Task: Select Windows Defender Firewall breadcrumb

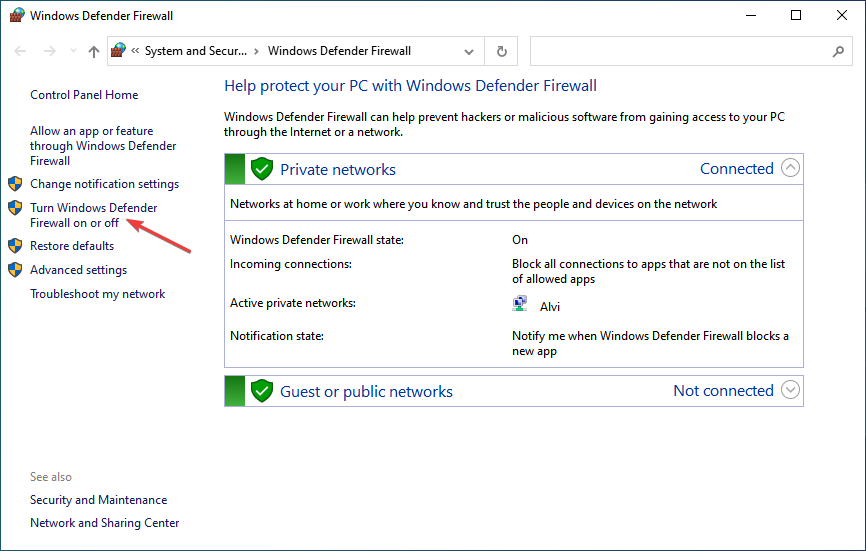Action: (339, 51)
